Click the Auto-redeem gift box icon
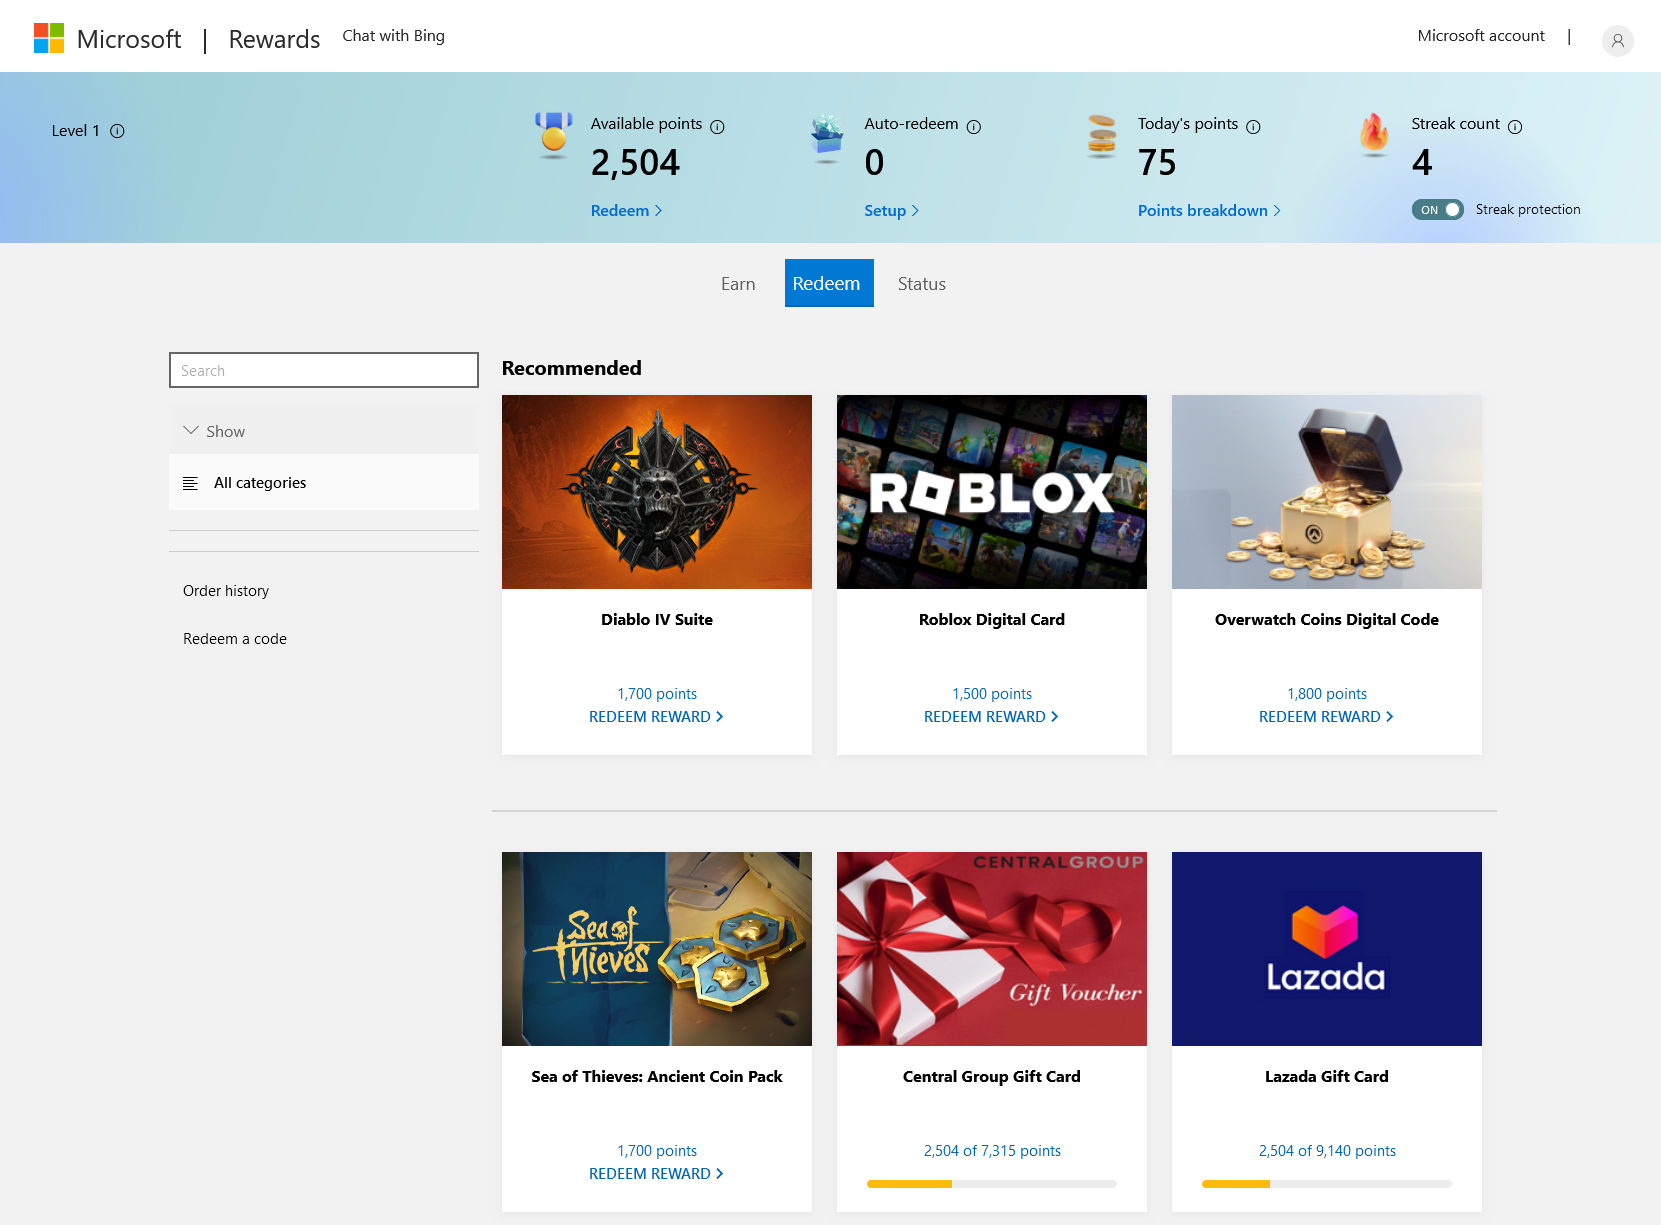1661x1225 pixels. tap(827, 138)
